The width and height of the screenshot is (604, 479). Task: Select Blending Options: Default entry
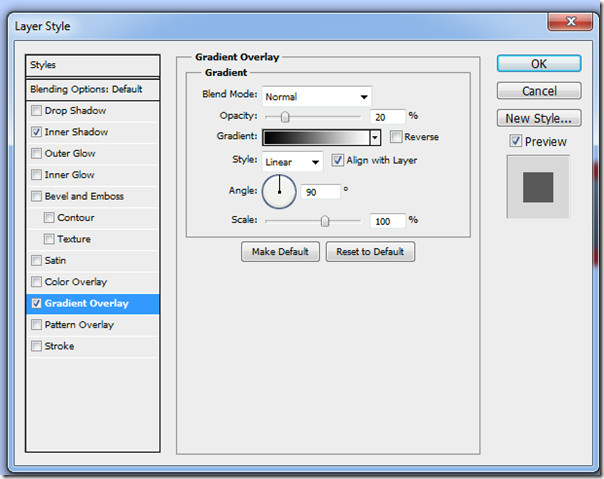(93, 89)
